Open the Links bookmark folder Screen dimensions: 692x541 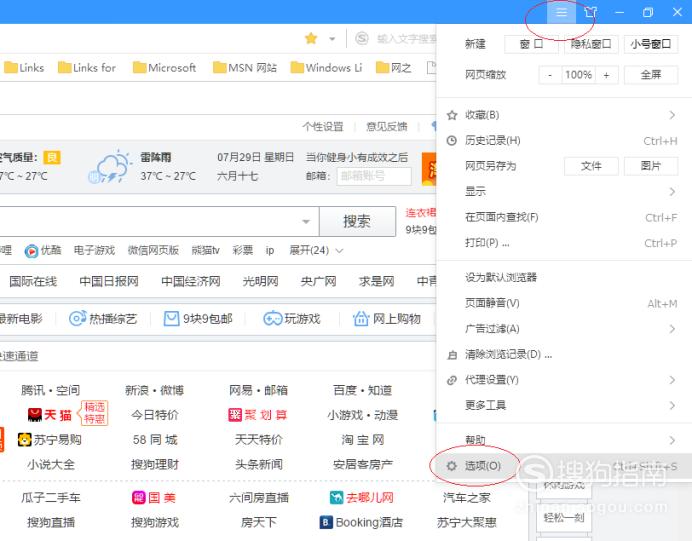[x=24, y=68]
